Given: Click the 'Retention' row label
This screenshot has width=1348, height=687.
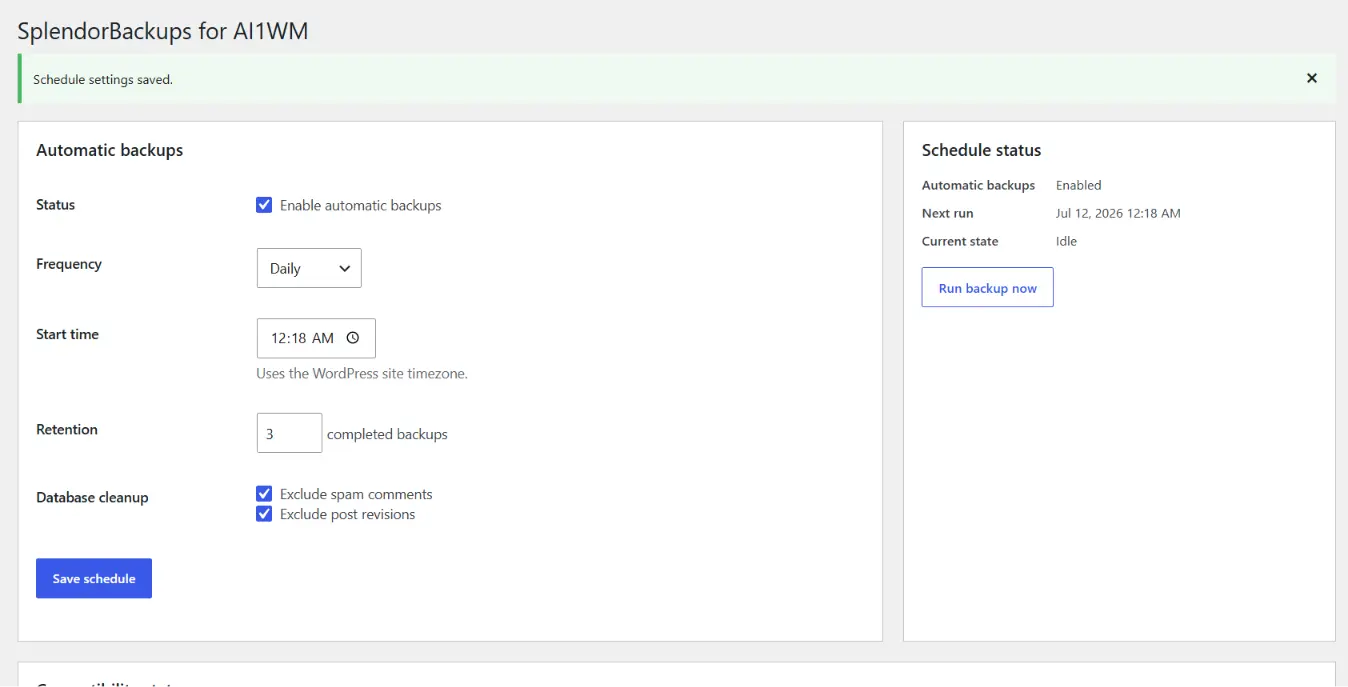Looking at the screenshot, I should coord(67,429).
